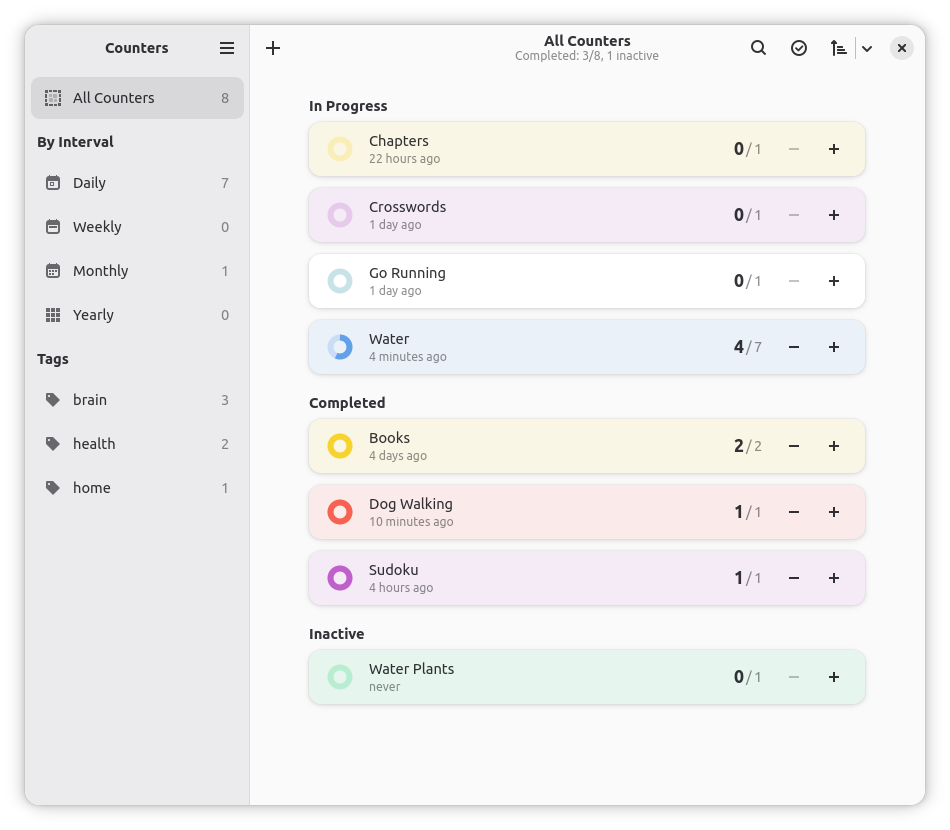Click Dog Walking's red ring icon
950x830 pixels.
click(340, 512)
